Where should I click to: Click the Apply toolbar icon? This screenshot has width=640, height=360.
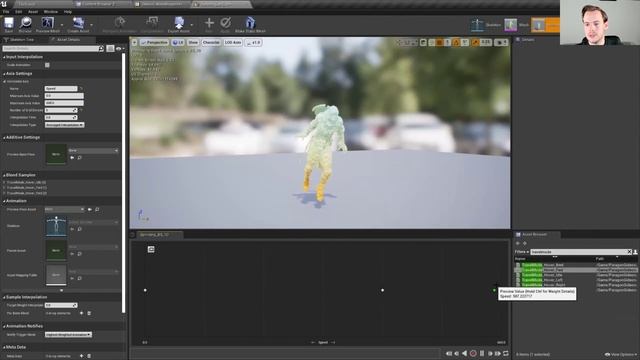click(x=225, y=24)
